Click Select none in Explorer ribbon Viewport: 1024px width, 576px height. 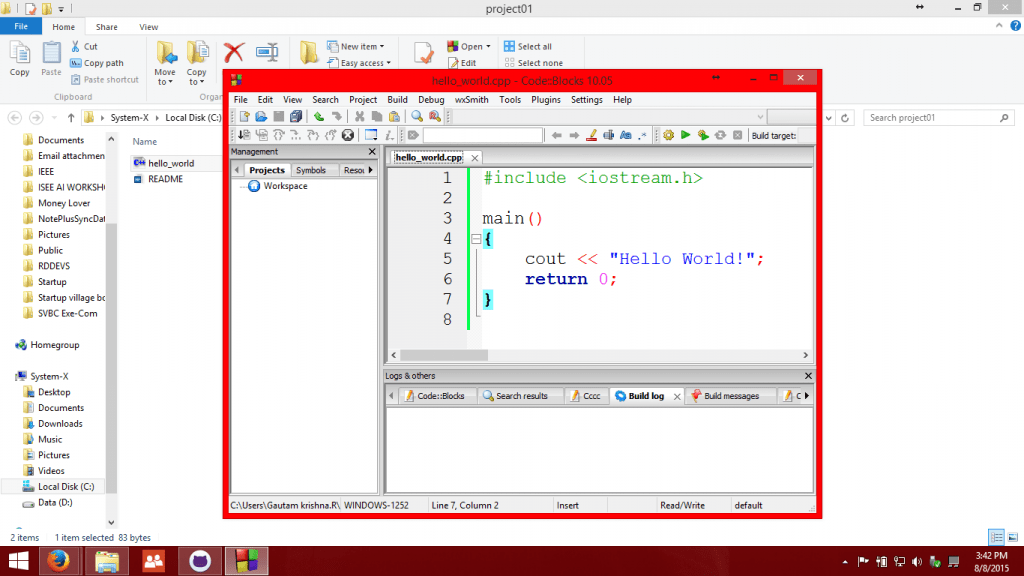[x=534, y=63]
